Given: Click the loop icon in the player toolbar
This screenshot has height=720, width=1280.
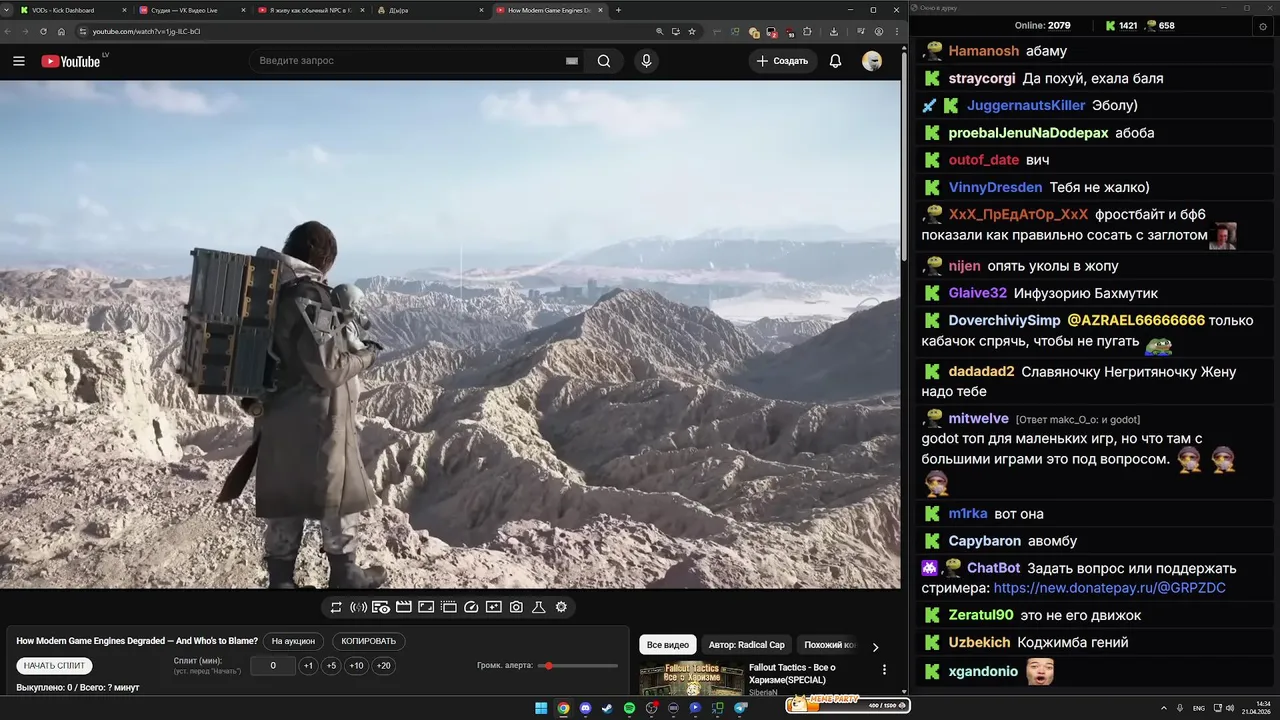Looking at the screenshot, I should tap(336, 607).
